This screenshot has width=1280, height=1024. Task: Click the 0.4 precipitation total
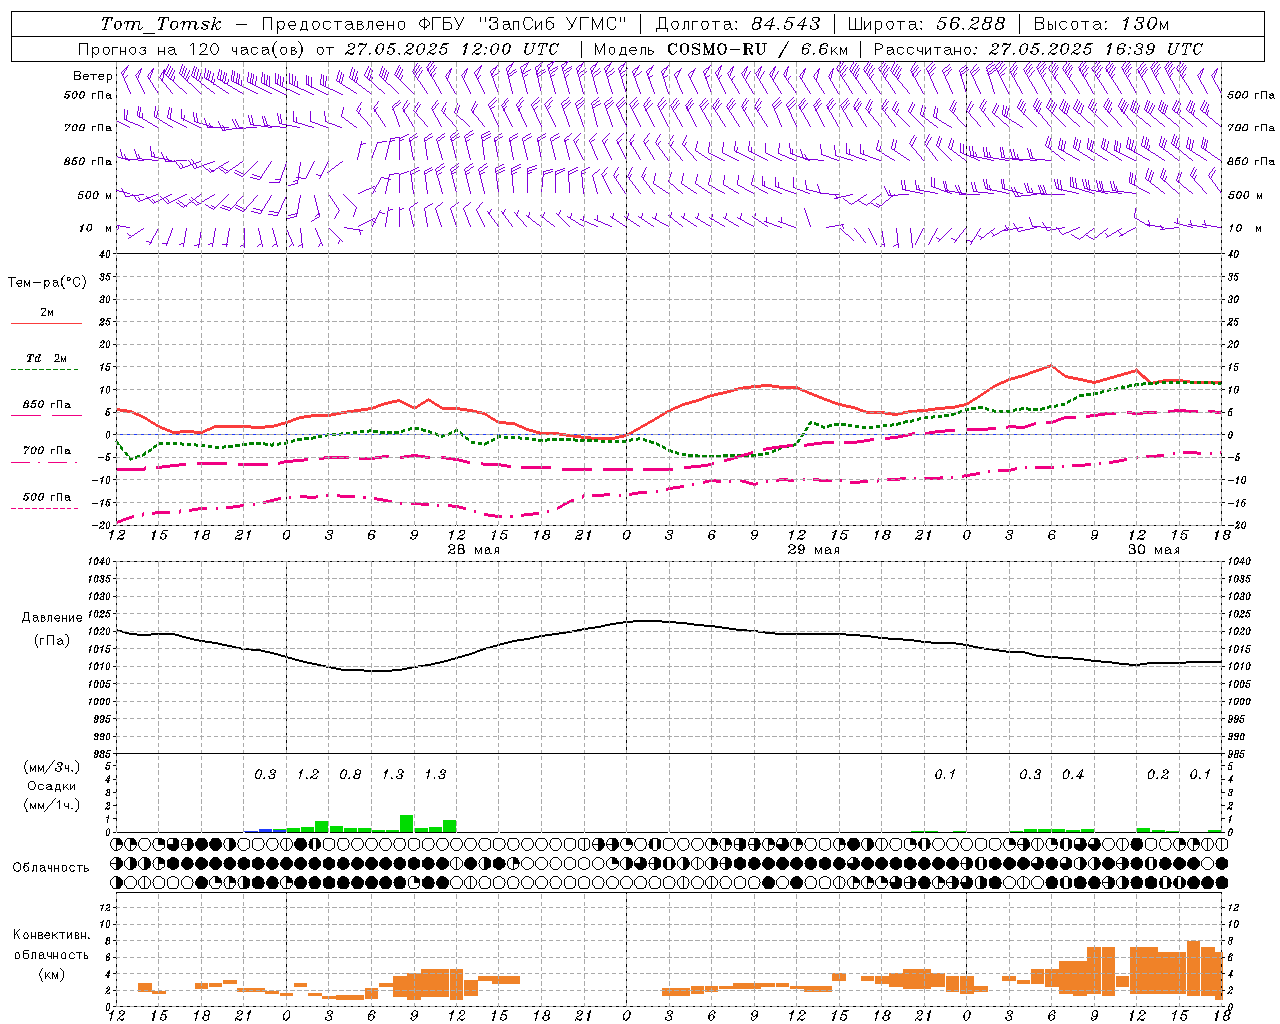(x=1073, y=774)
